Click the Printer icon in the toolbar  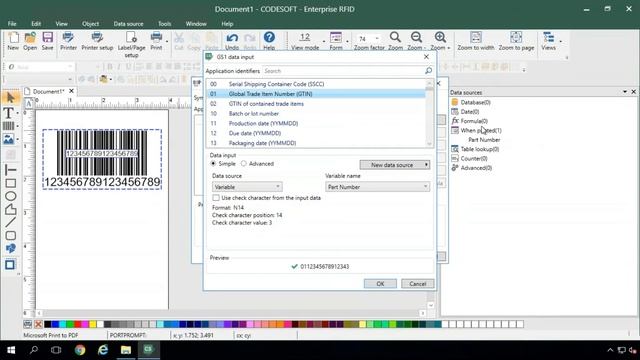(x=68, y=41)
